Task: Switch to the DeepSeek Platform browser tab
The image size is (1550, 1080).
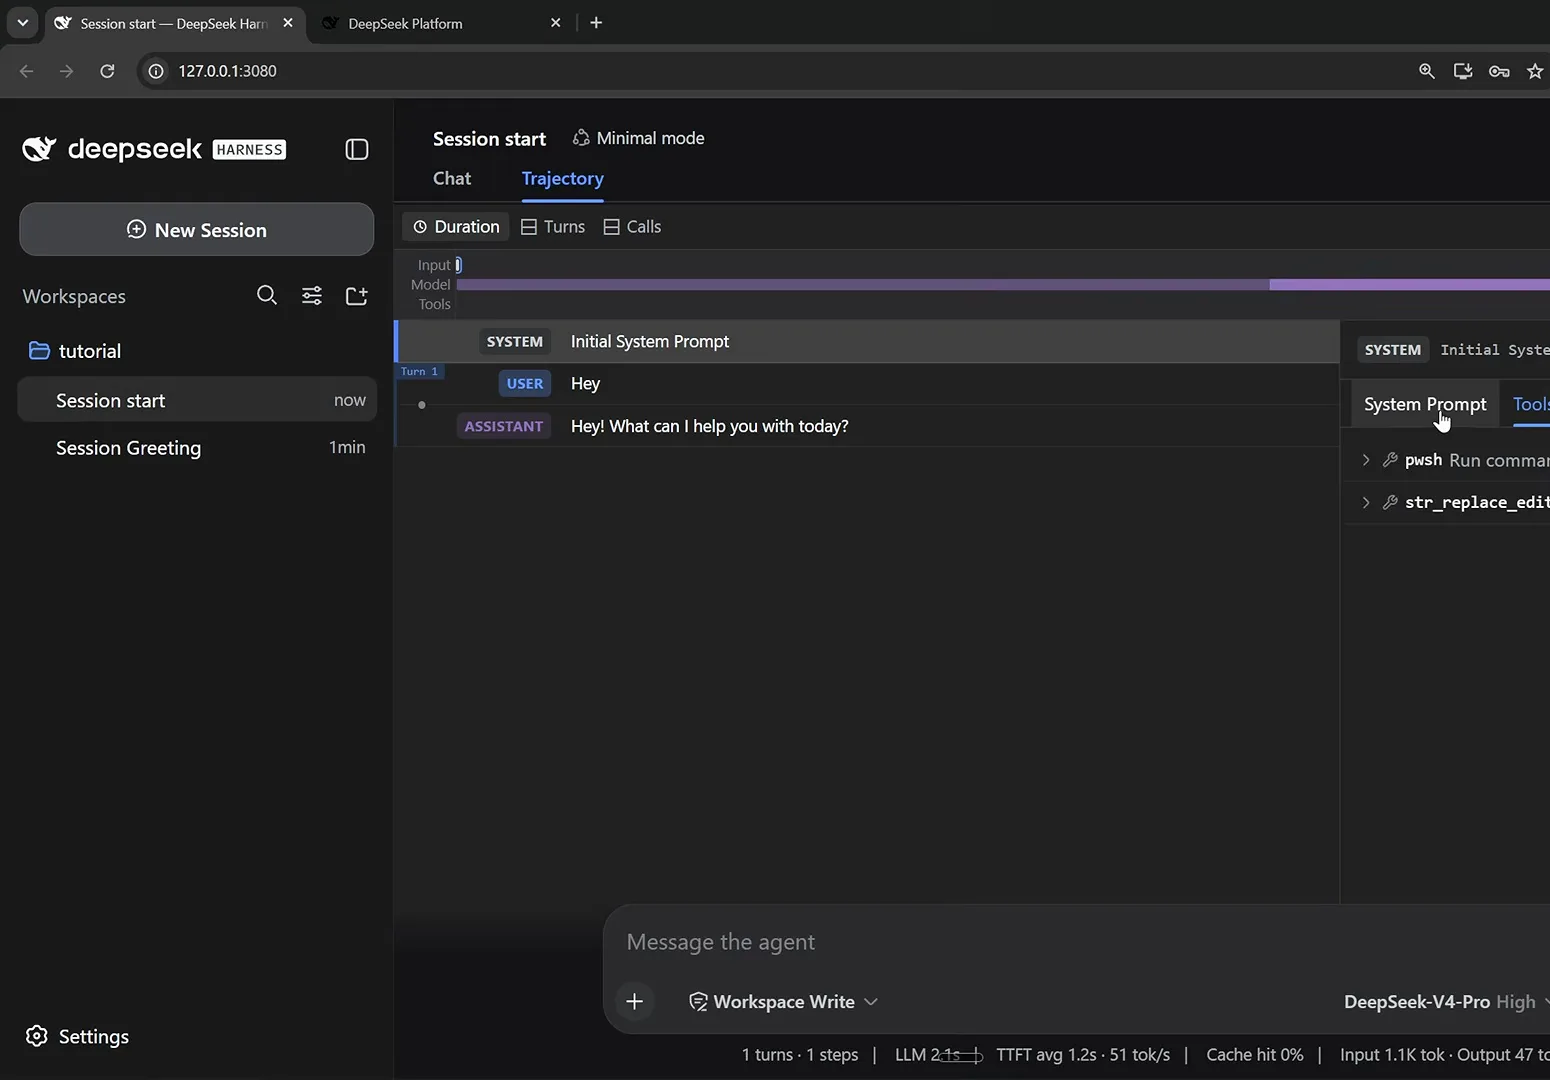Action: click(440, 23)
